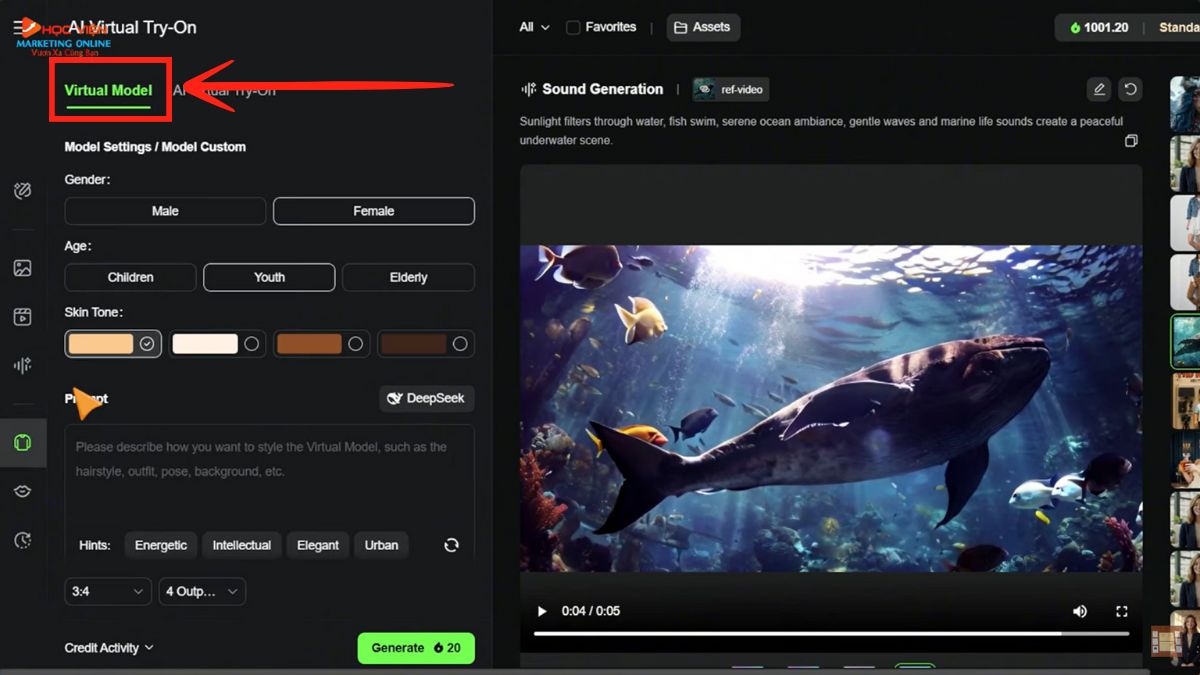Screen dimensions: 1200x675
Task: Open the Assets tab
Action: [x=700, y=27]
